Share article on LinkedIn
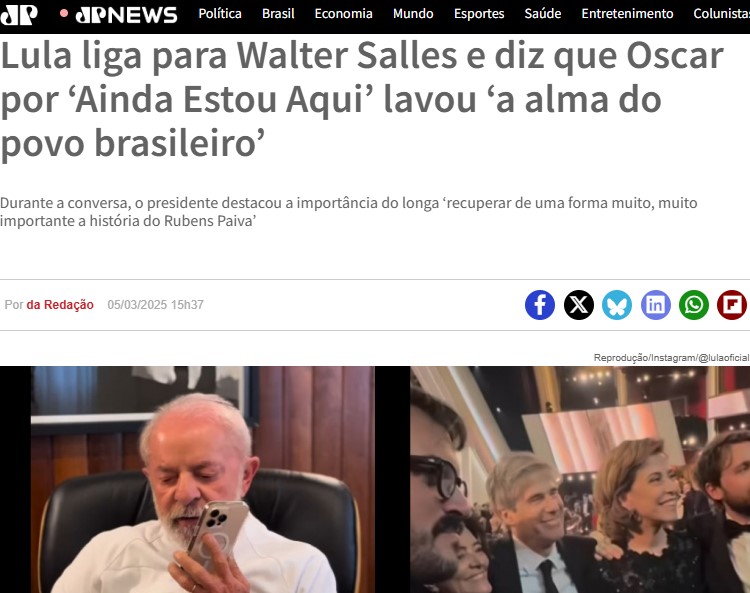 (x=655, y=305)
